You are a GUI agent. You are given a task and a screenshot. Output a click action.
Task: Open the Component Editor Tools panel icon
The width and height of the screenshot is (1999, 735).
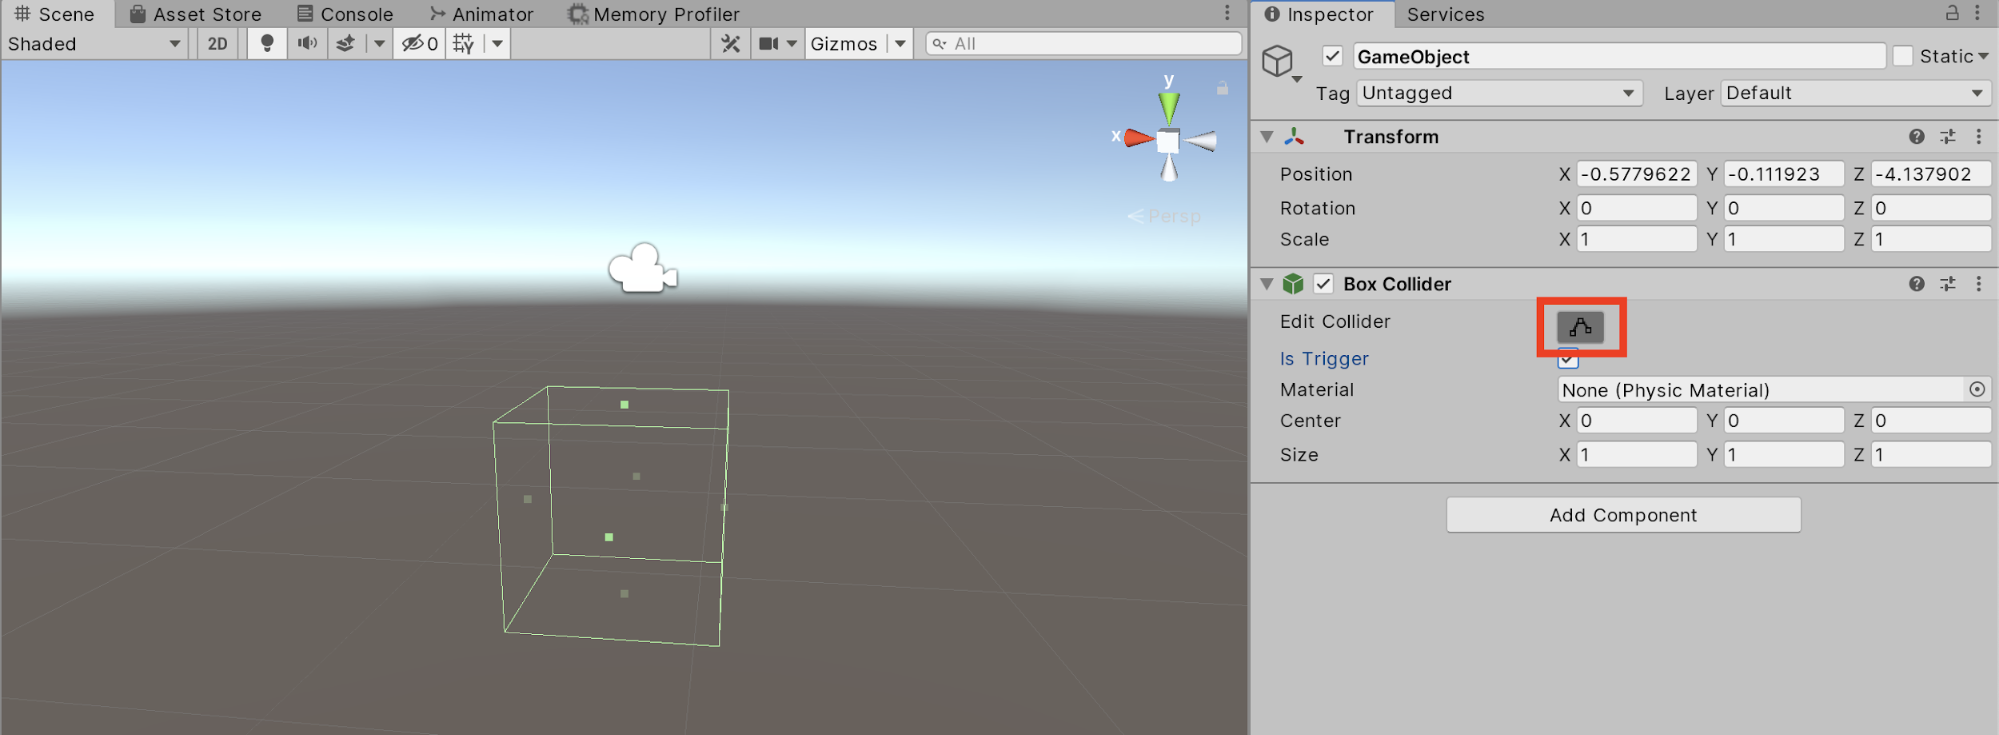731,43
